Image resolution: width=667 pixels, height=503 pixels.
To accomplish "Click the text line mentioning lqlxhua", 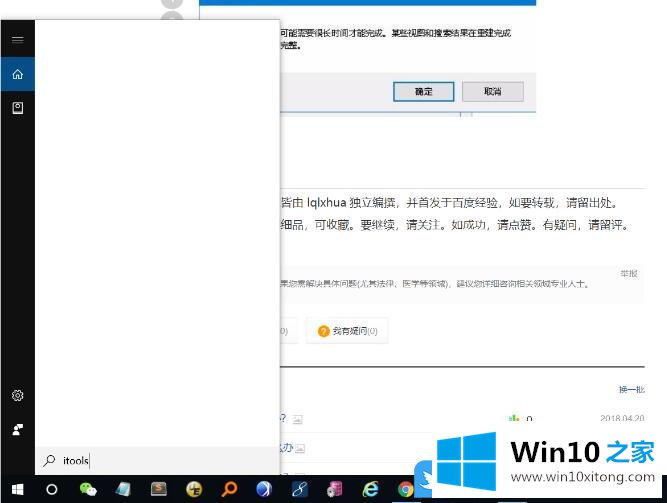I will (x=449, y=203).
